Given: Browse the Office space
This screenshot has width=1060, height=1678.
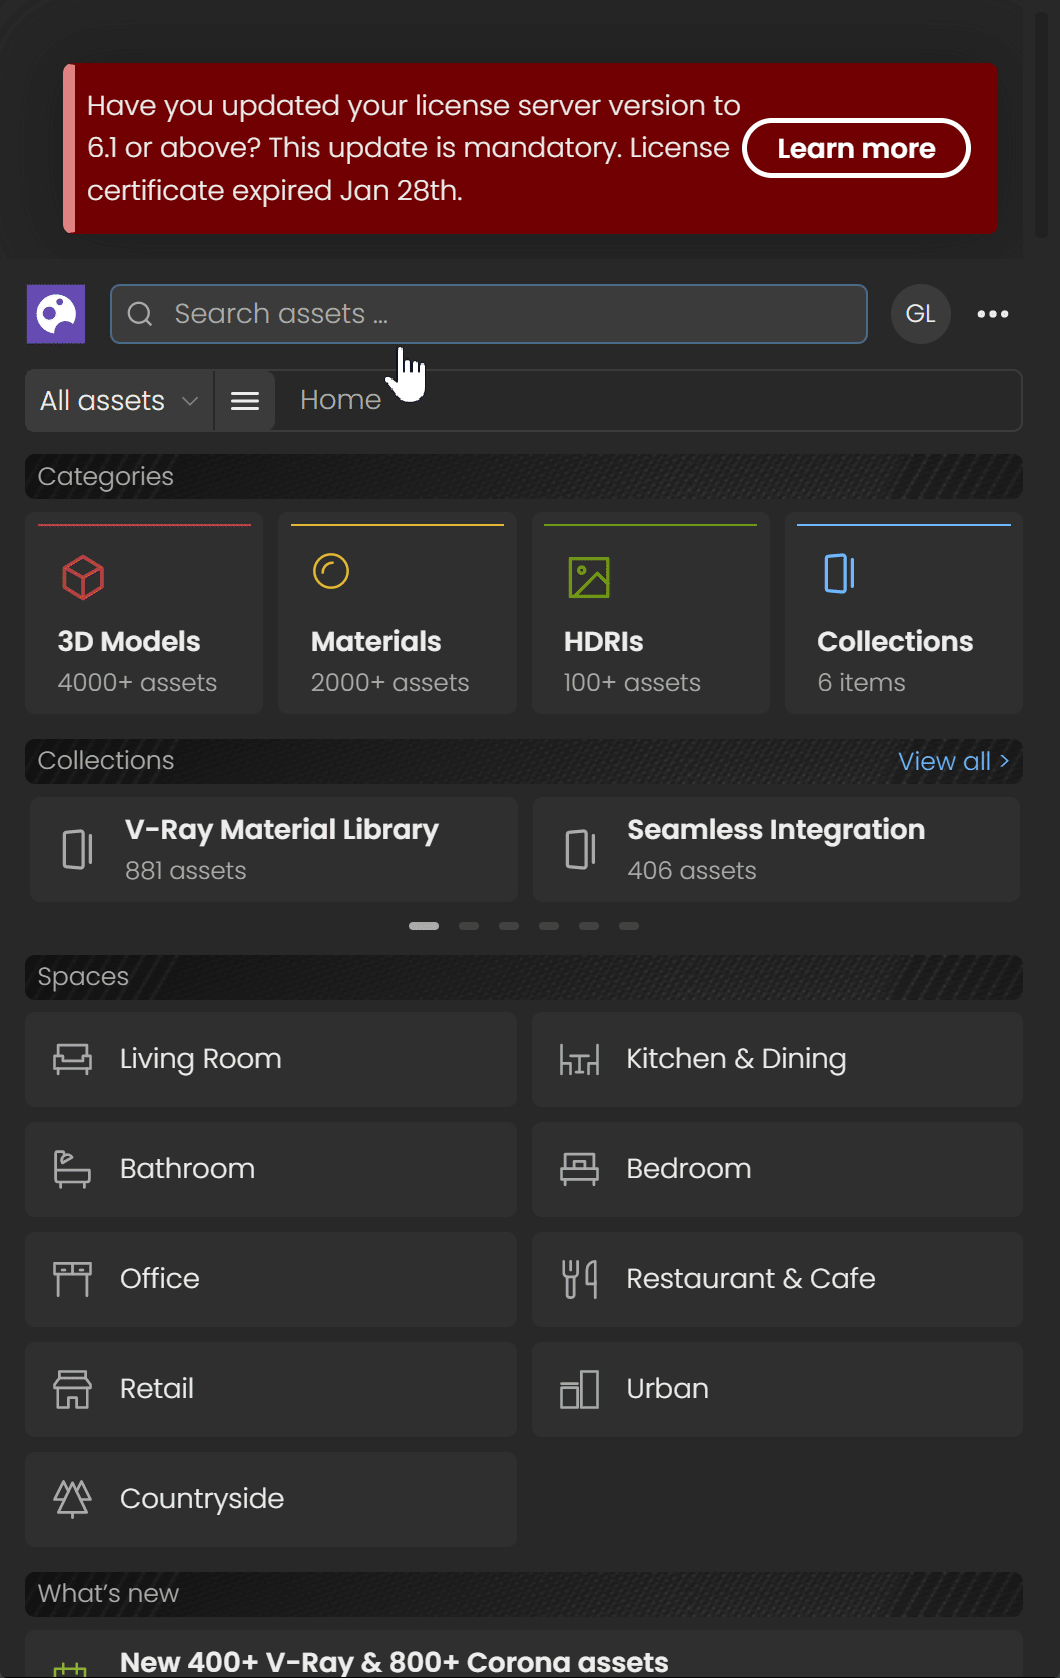Looking at the screenshot, I should (x=271, y=1279).
